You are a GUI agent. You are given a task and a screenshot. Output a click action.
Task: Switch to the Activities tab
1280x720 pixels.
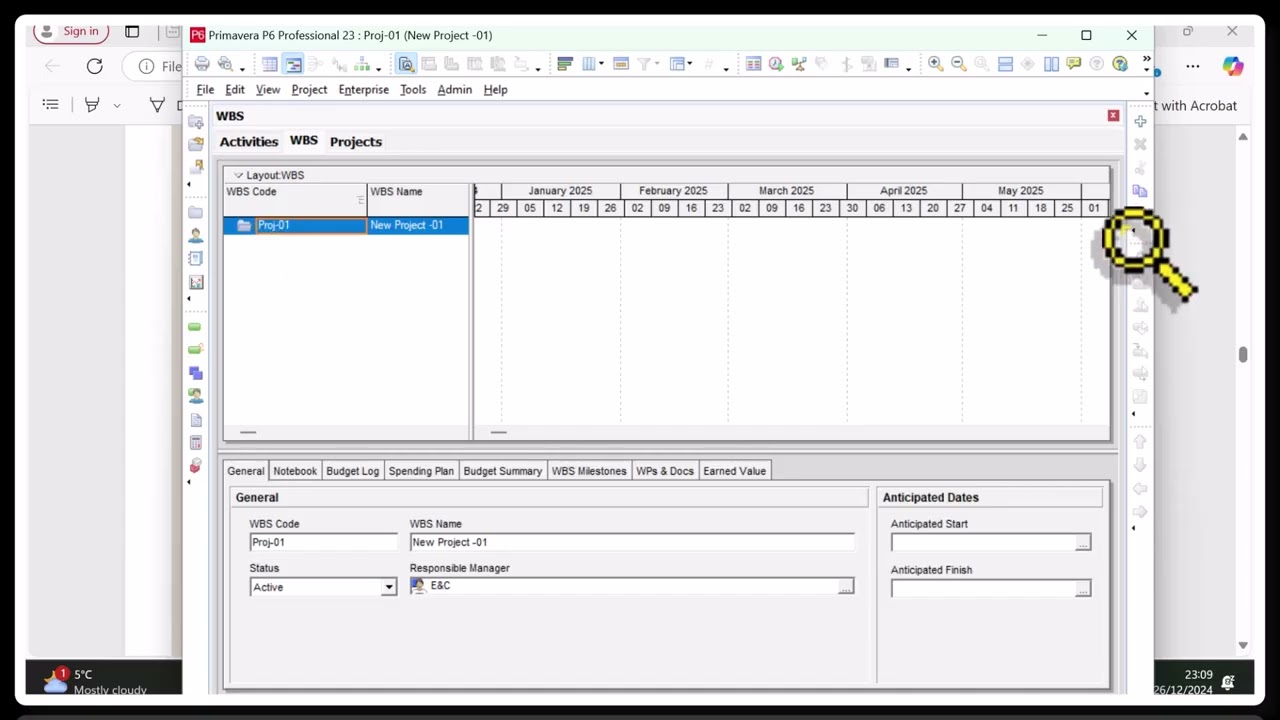pos(249,142)
